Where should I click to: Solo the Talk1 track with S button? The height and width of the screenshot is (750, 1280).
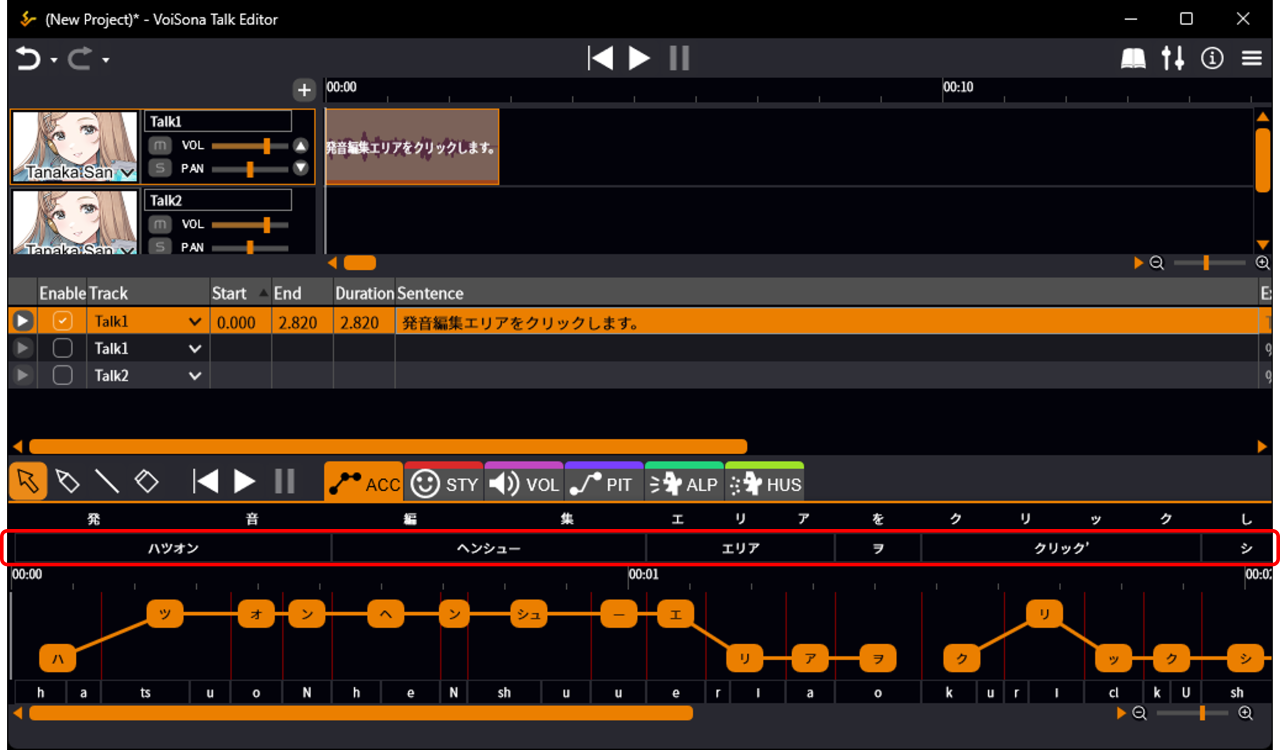159,168
